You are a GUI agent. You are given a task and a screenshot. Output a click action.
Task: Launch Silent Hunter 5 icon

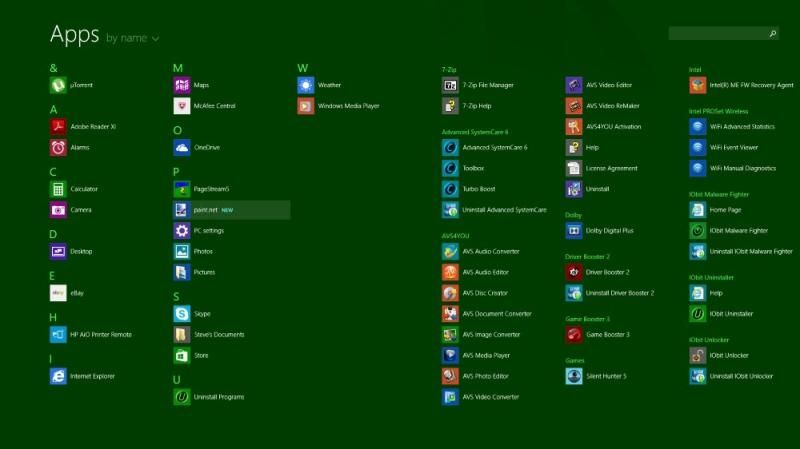coord(574,376)
